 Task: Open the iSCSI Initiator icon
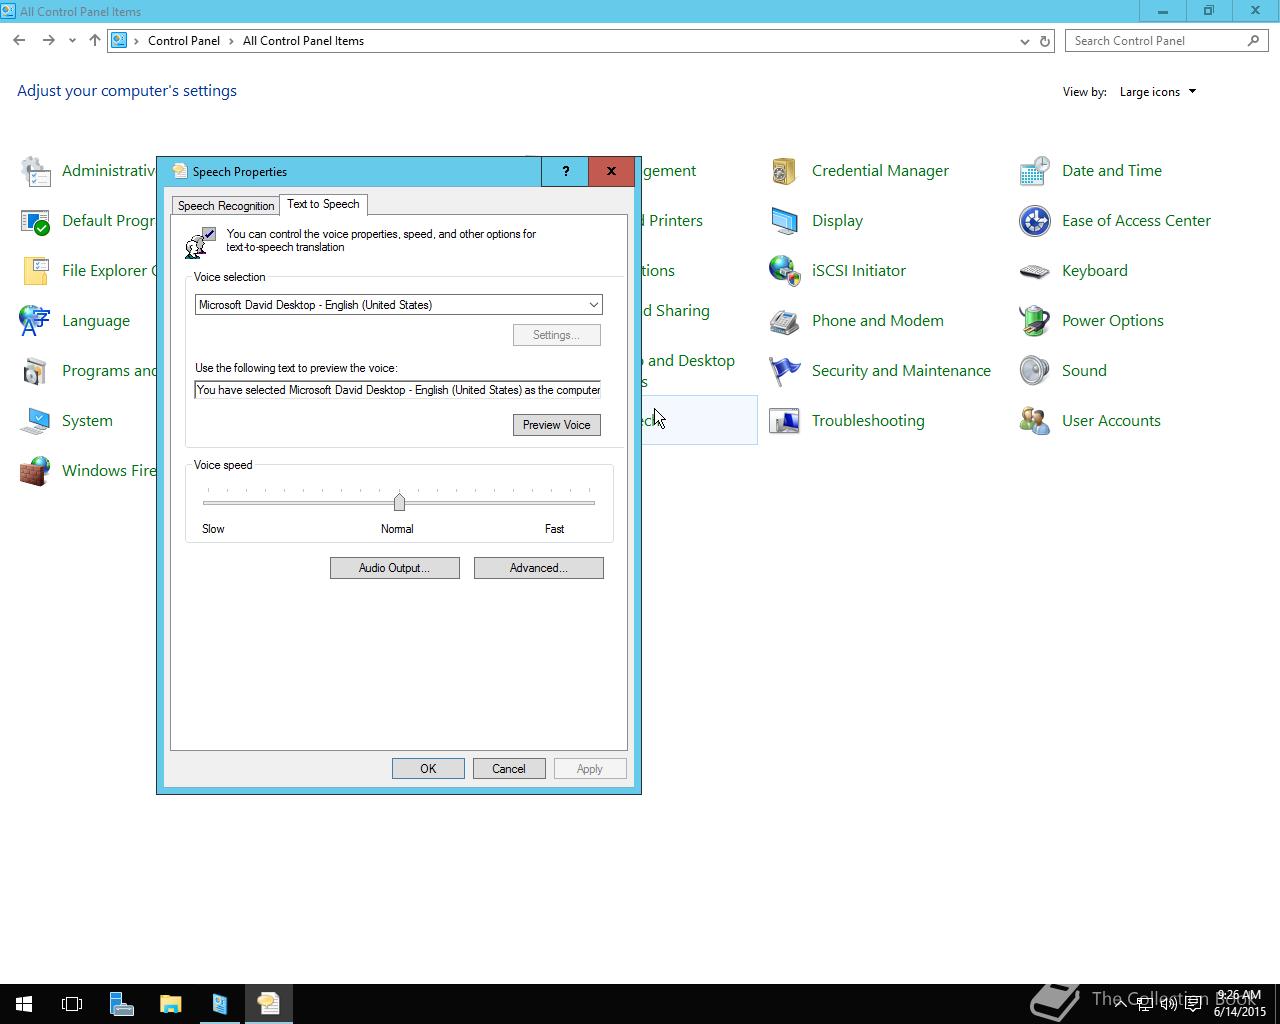tap(784, 271)
